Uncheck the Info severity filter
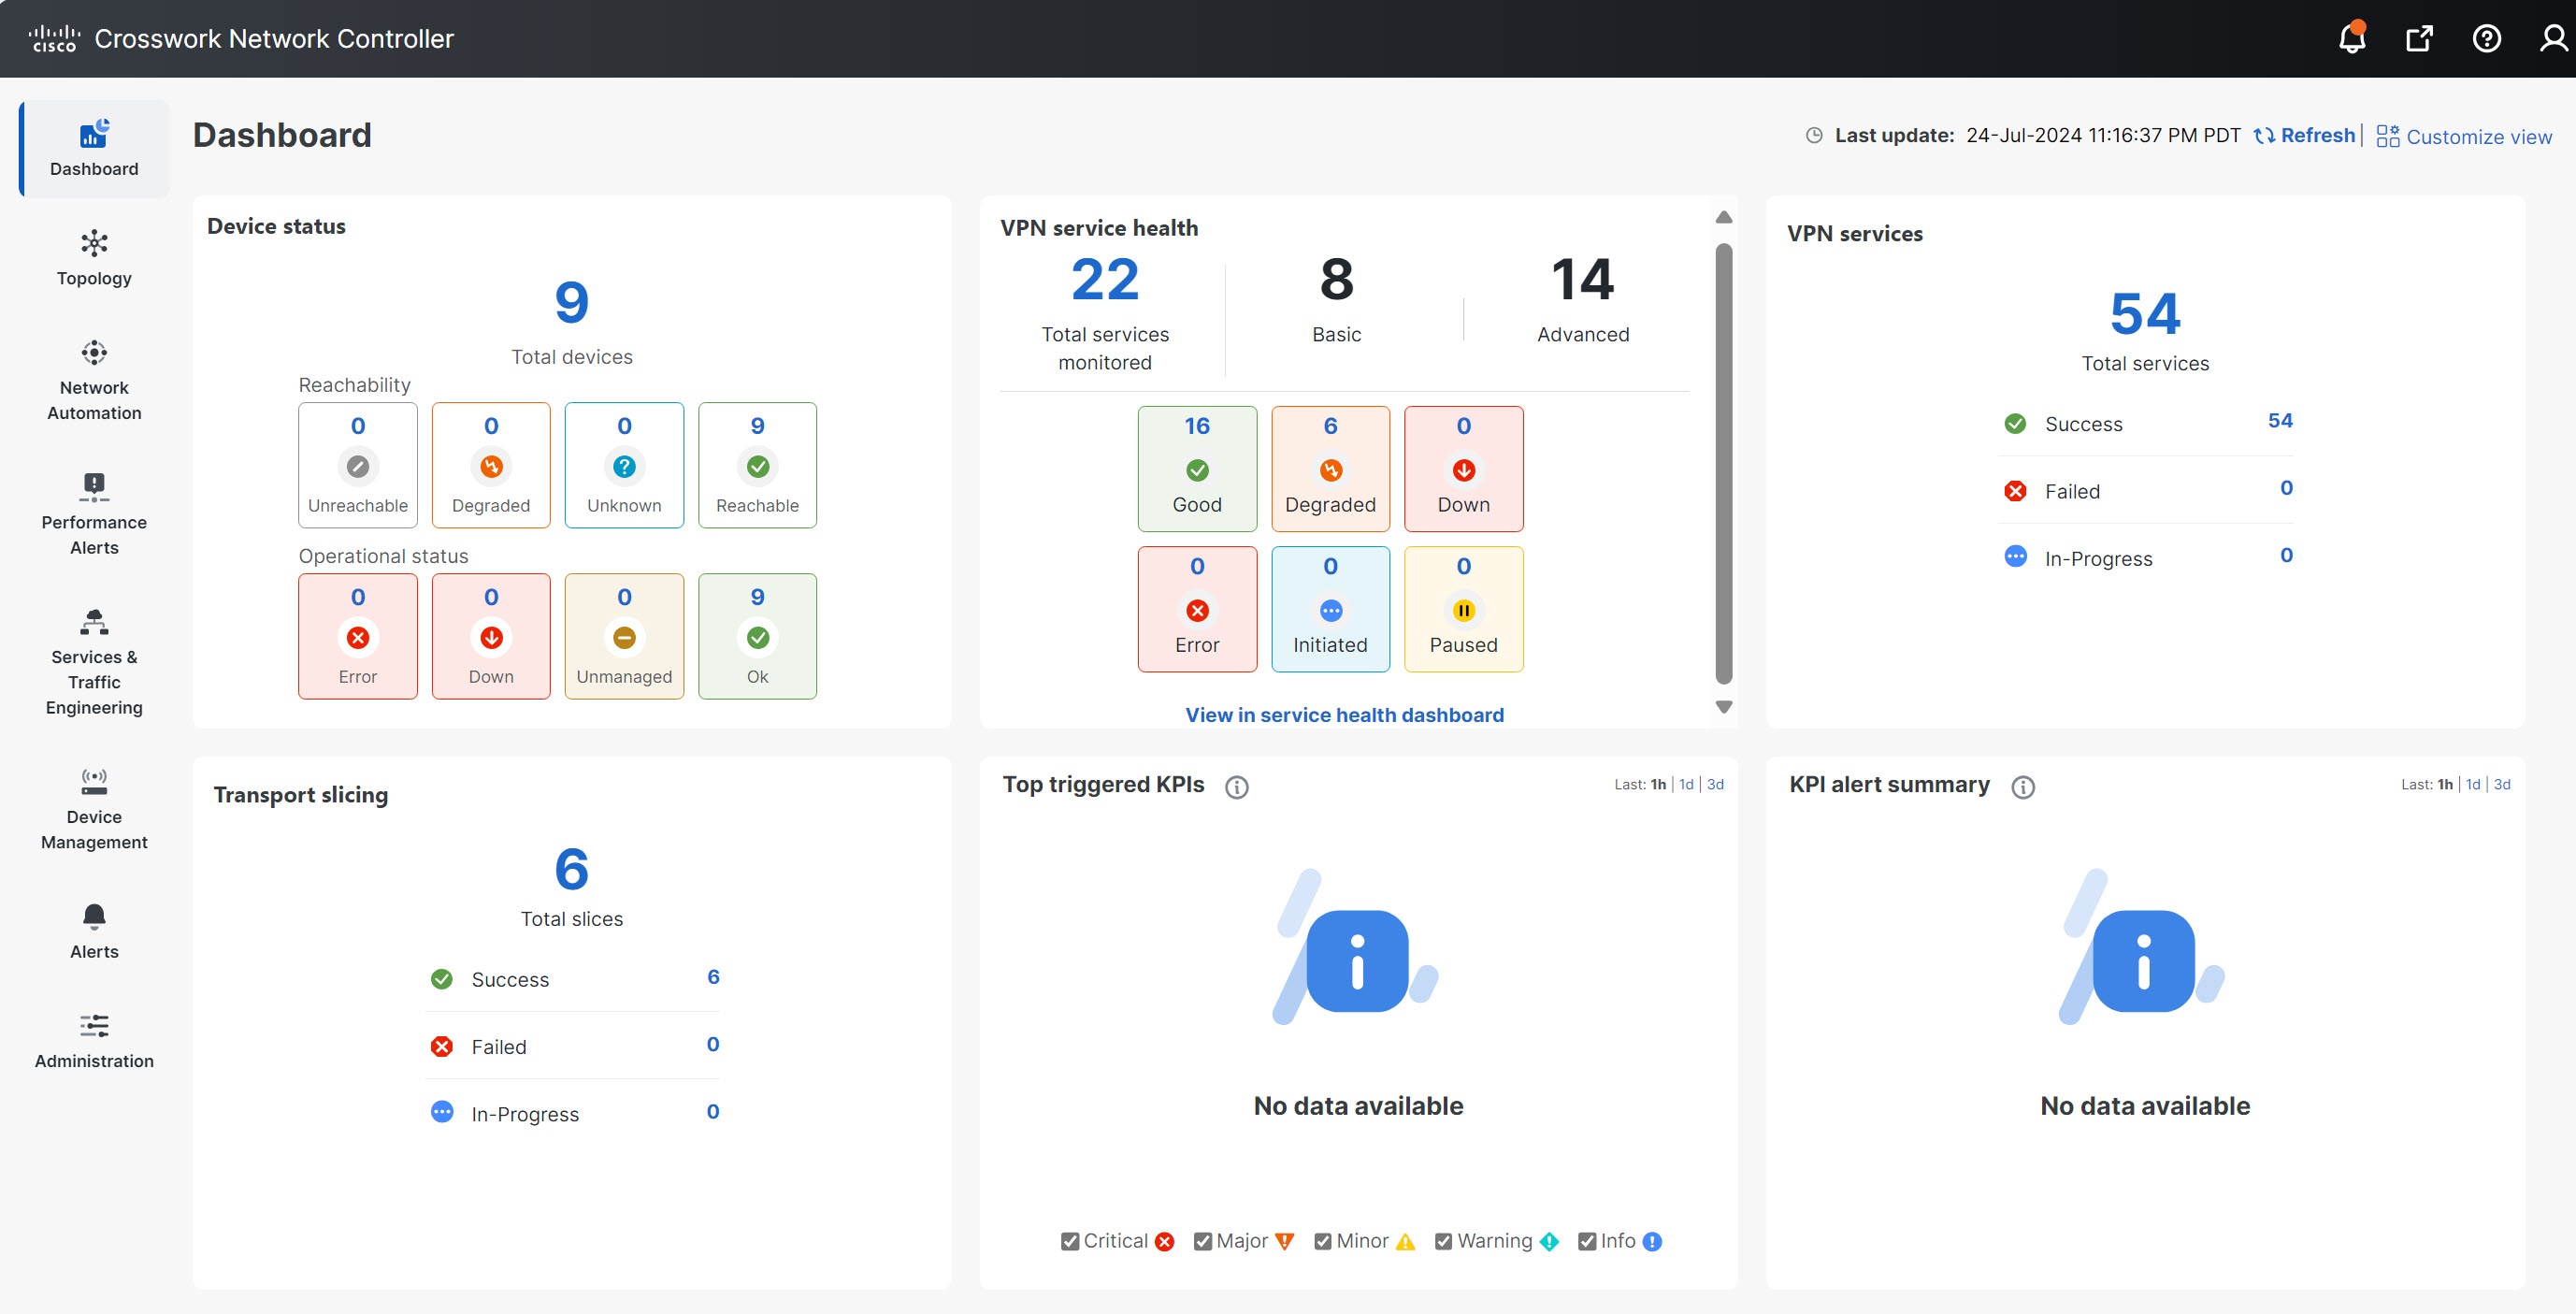Viewport: 2576px width, 1314px height. (1587, 1240)
